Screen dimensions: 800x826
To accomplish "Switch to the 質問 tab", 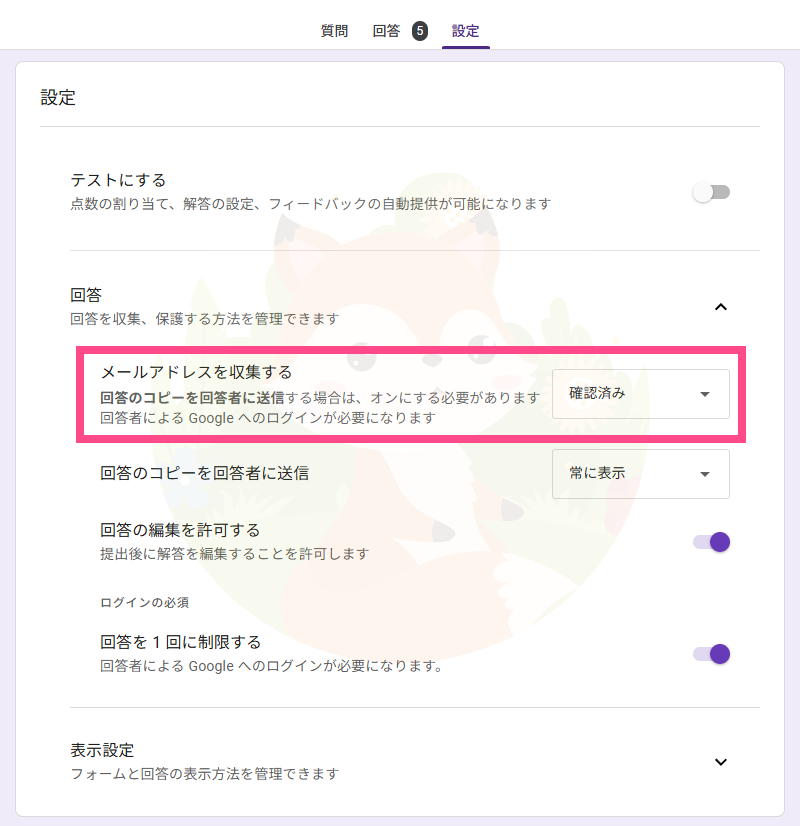I will pos(333,31).
